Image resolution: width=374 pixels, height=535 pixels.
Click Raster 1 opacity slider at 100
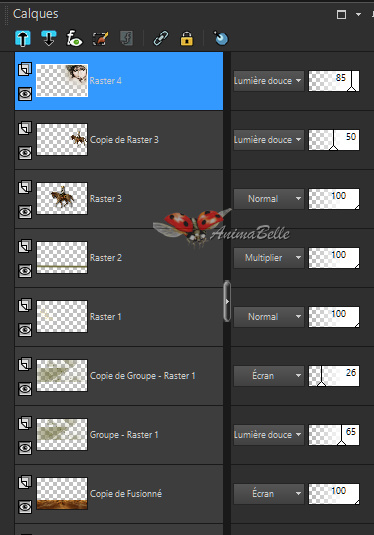coord(334,317)
